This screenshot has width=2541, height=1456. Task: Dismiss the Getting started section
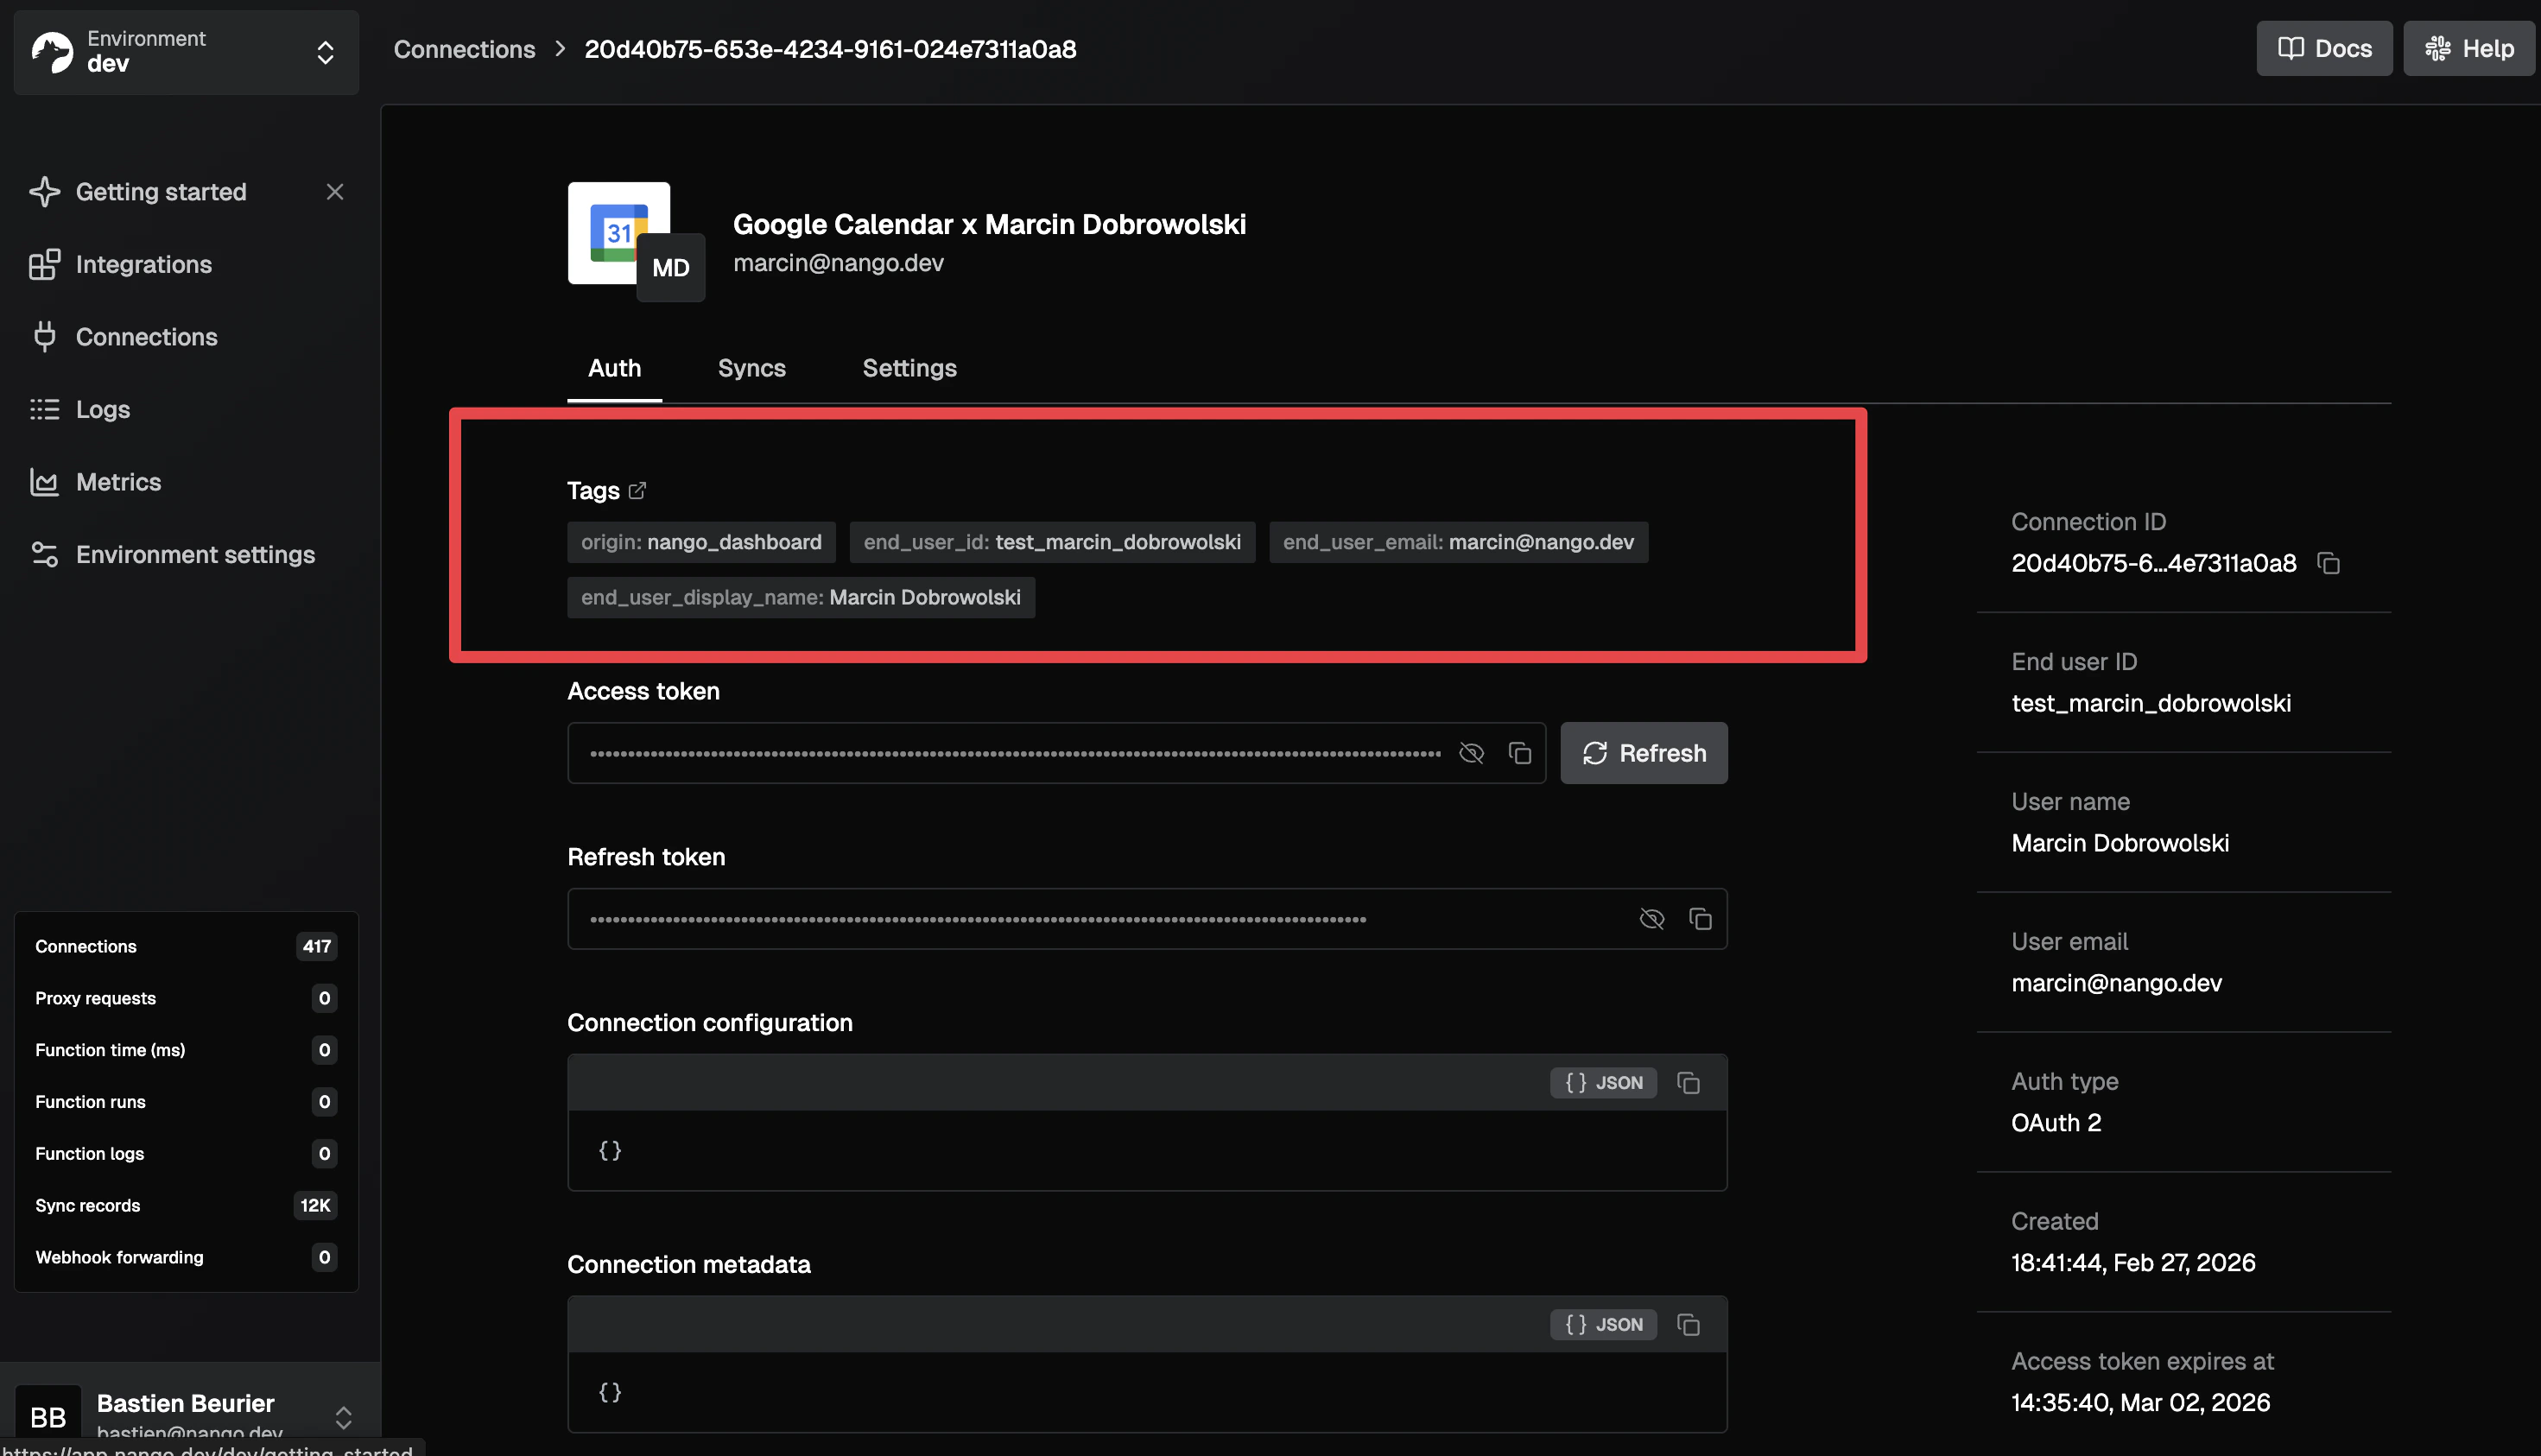point(334,191)
